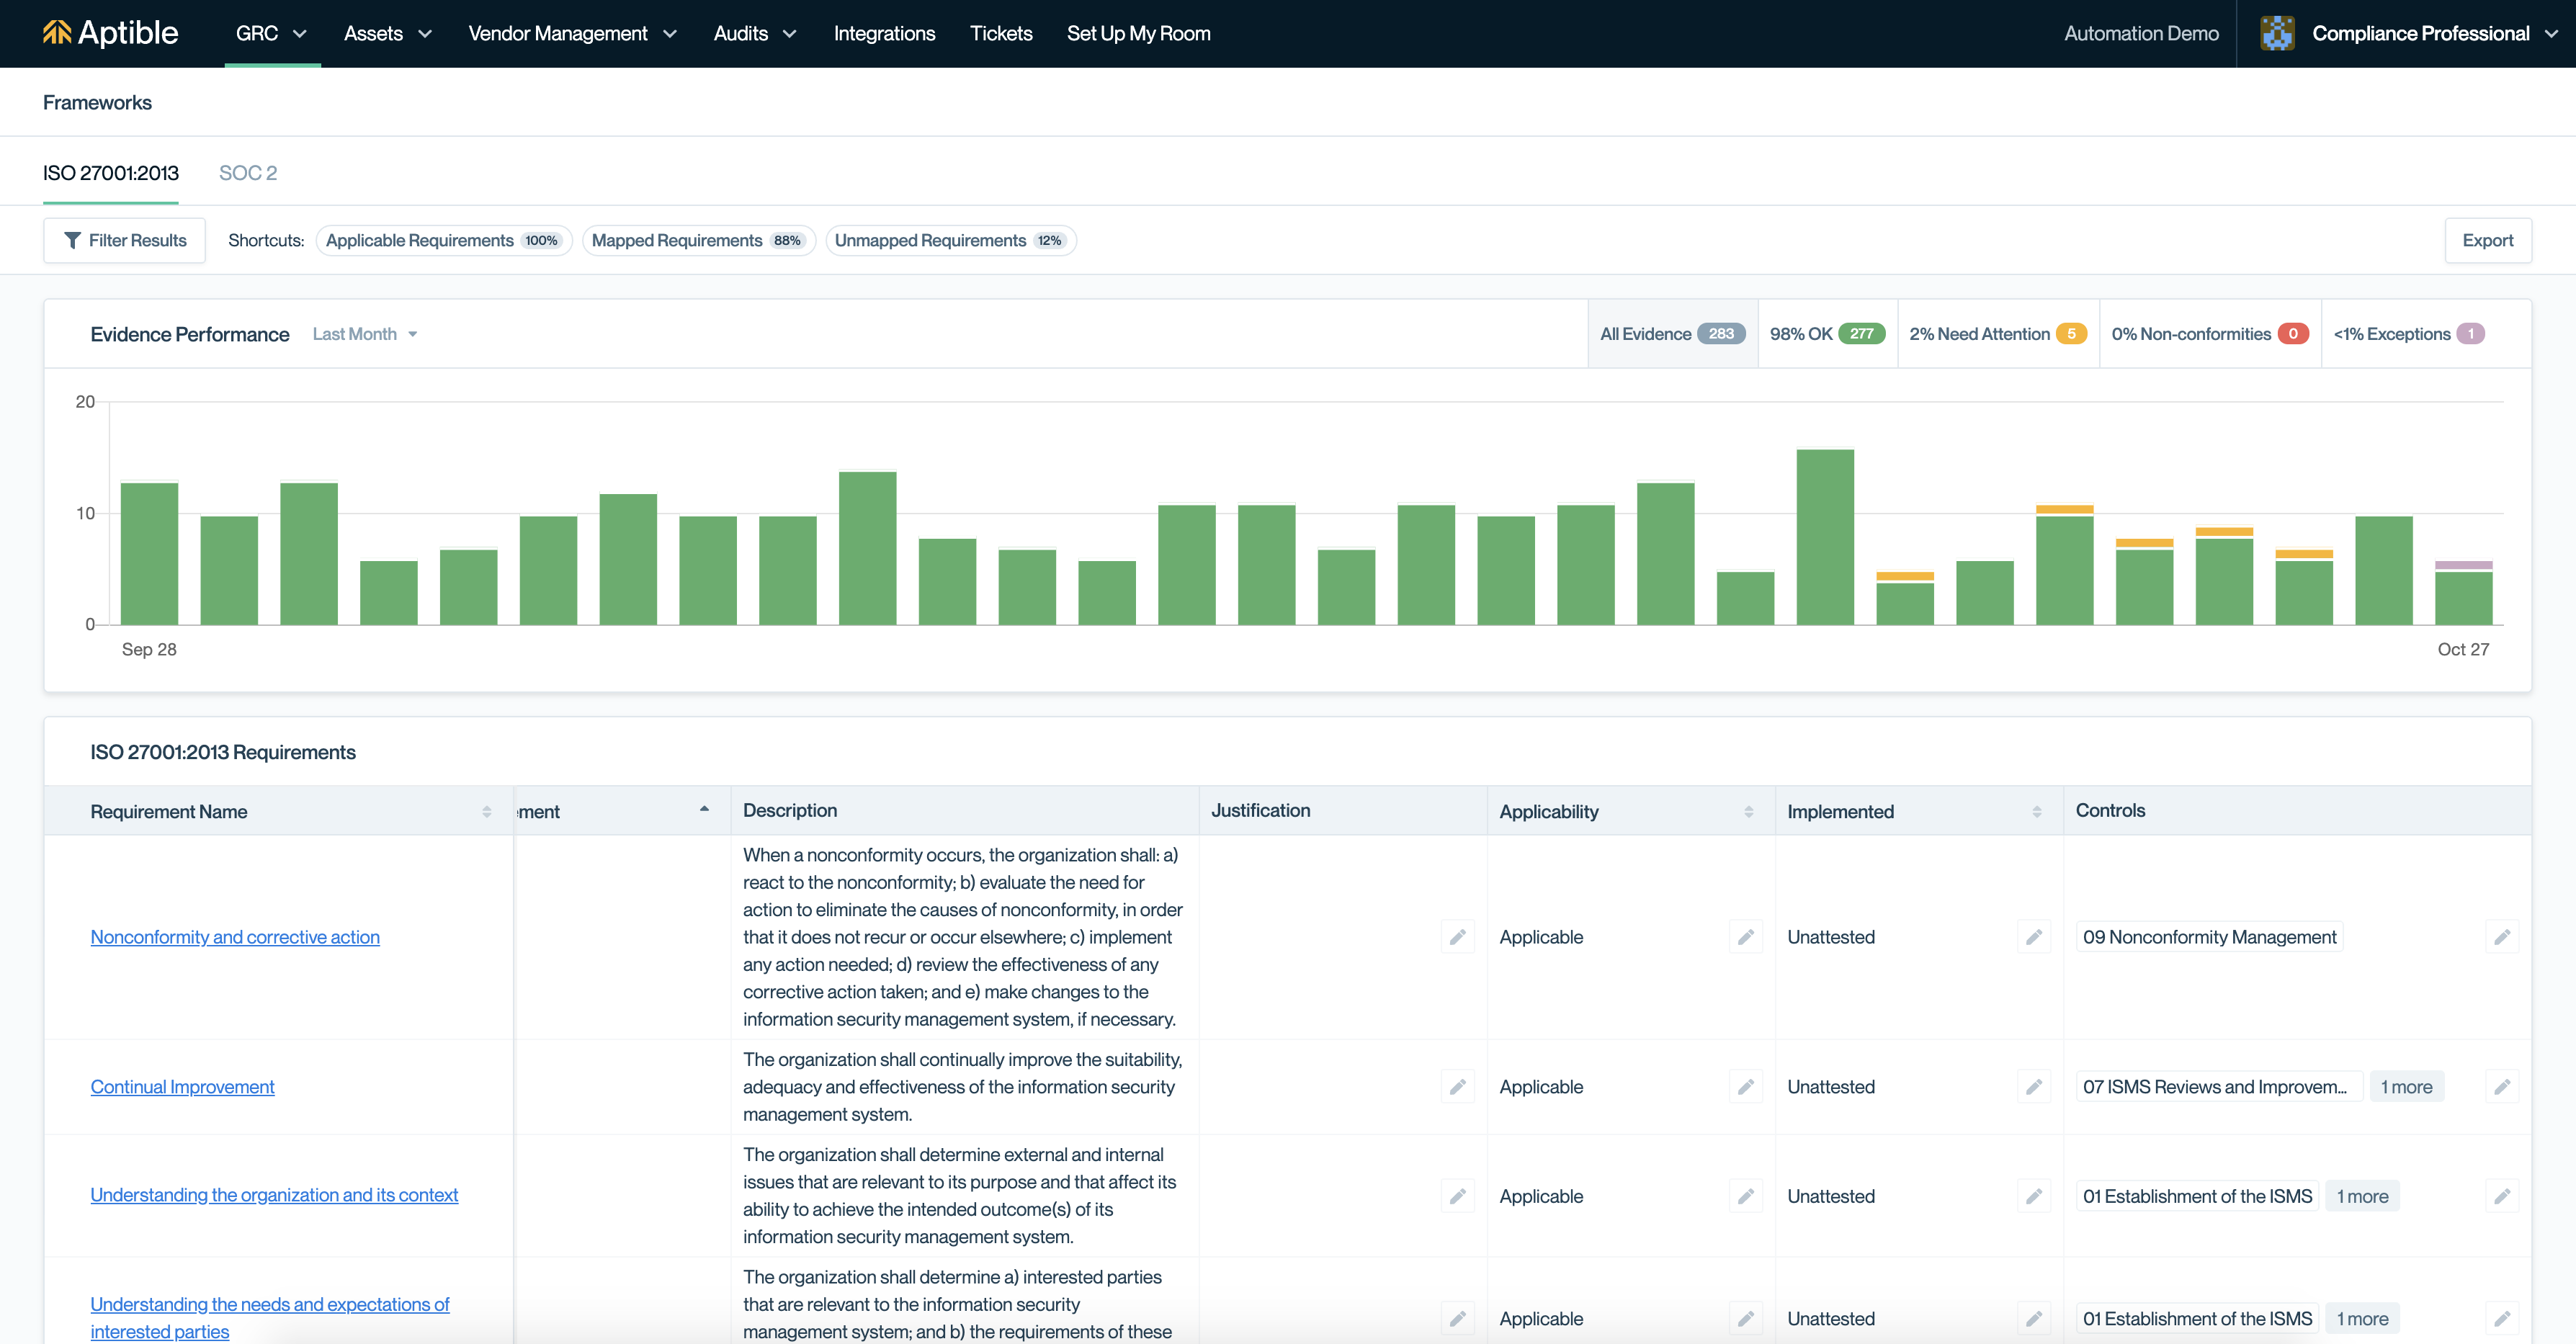
Task: Open Continual Improvement requirement link
Action: click(182, 1087)
